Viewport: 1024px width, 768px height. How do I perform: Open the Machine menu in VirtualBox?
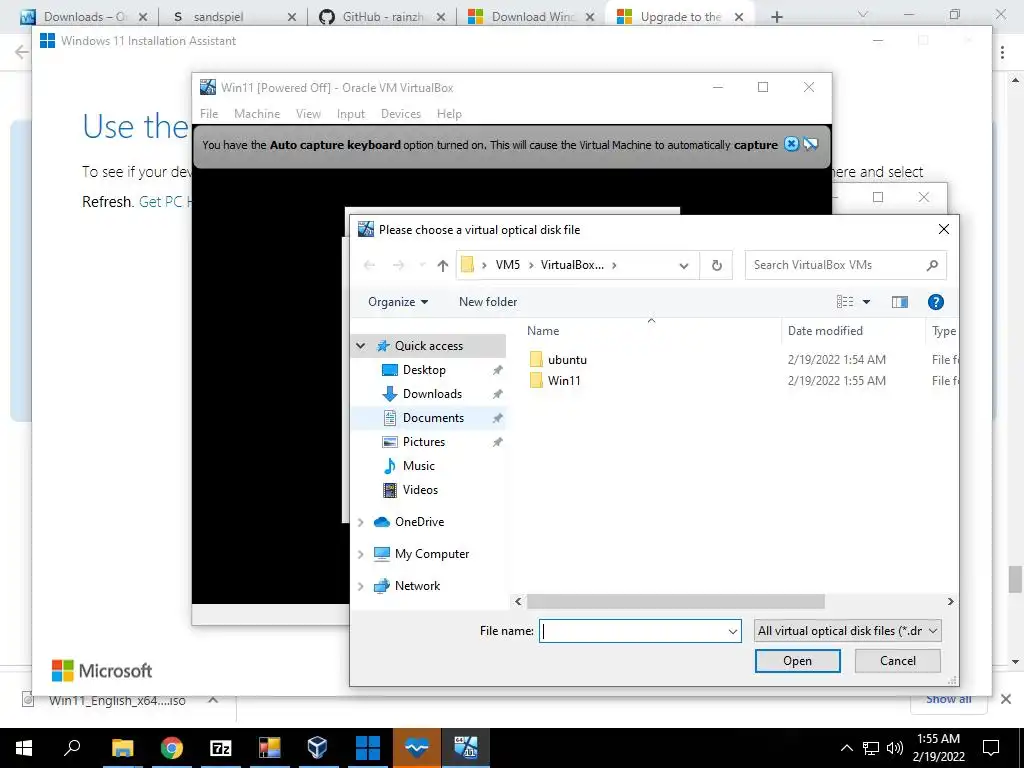tap(257, 114)
